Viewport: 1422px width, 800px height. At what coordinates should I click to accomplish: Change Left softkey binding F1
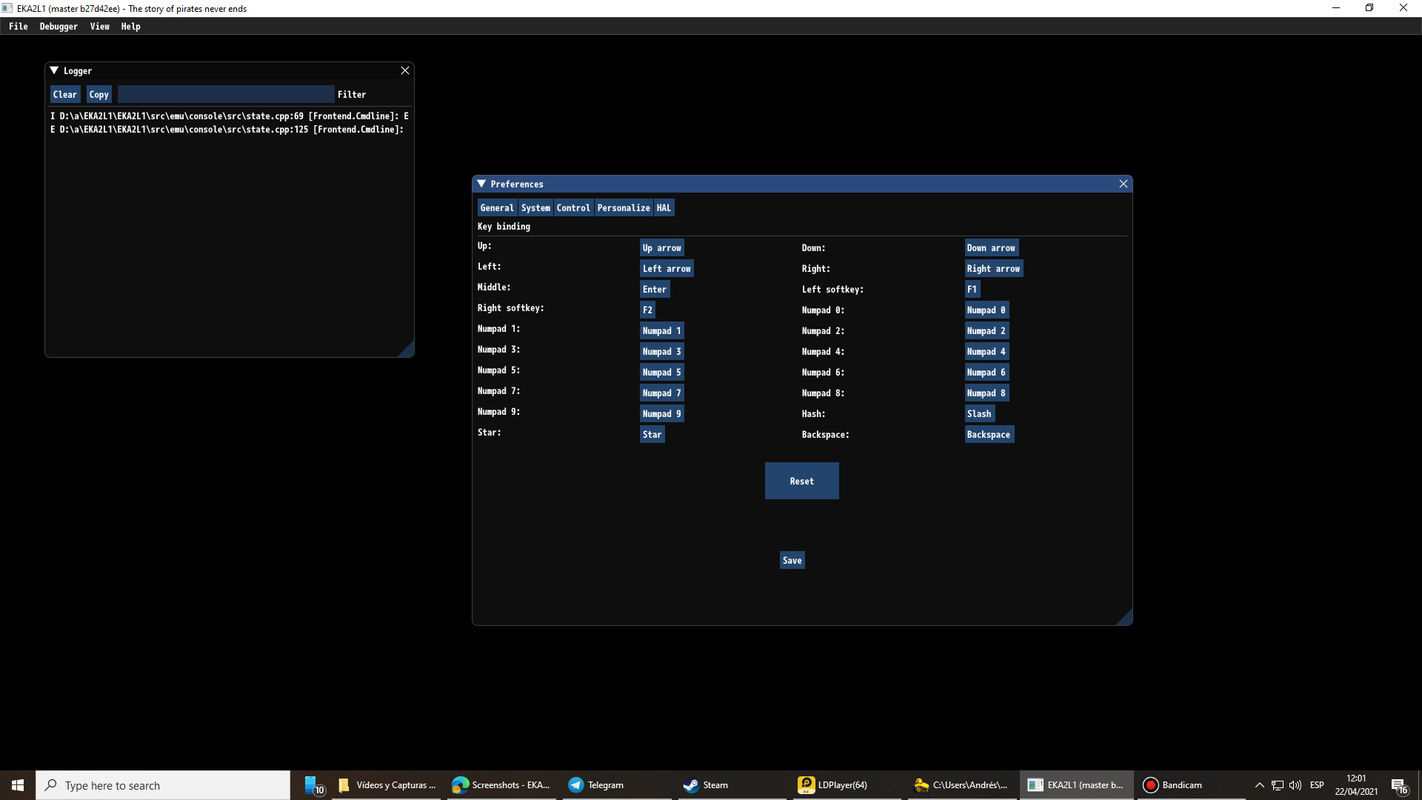coord(972,289)
